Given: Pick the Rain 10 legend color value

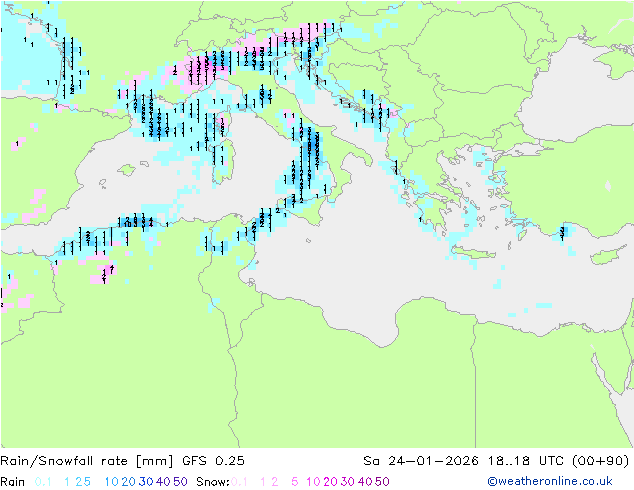Looking at the screenshot, I should tap(111, 482).
